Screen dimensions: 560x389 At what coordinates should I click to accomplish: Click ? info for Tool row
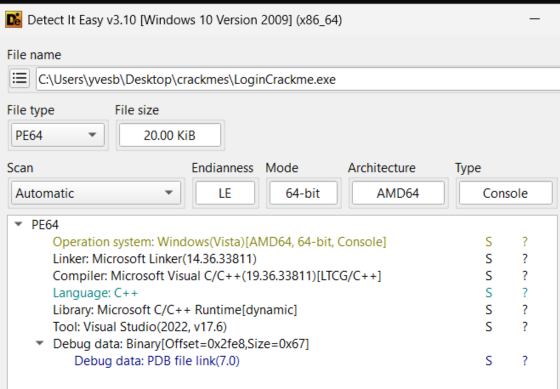525,327
